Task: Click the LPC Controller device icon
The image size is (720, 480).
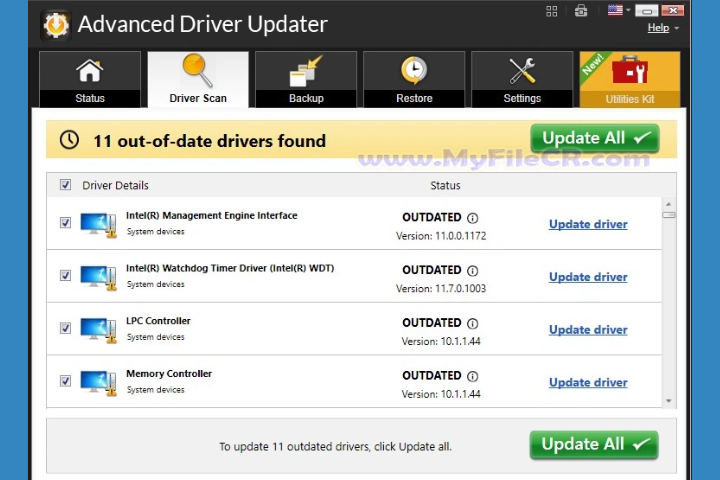Action: pos(98,330)
